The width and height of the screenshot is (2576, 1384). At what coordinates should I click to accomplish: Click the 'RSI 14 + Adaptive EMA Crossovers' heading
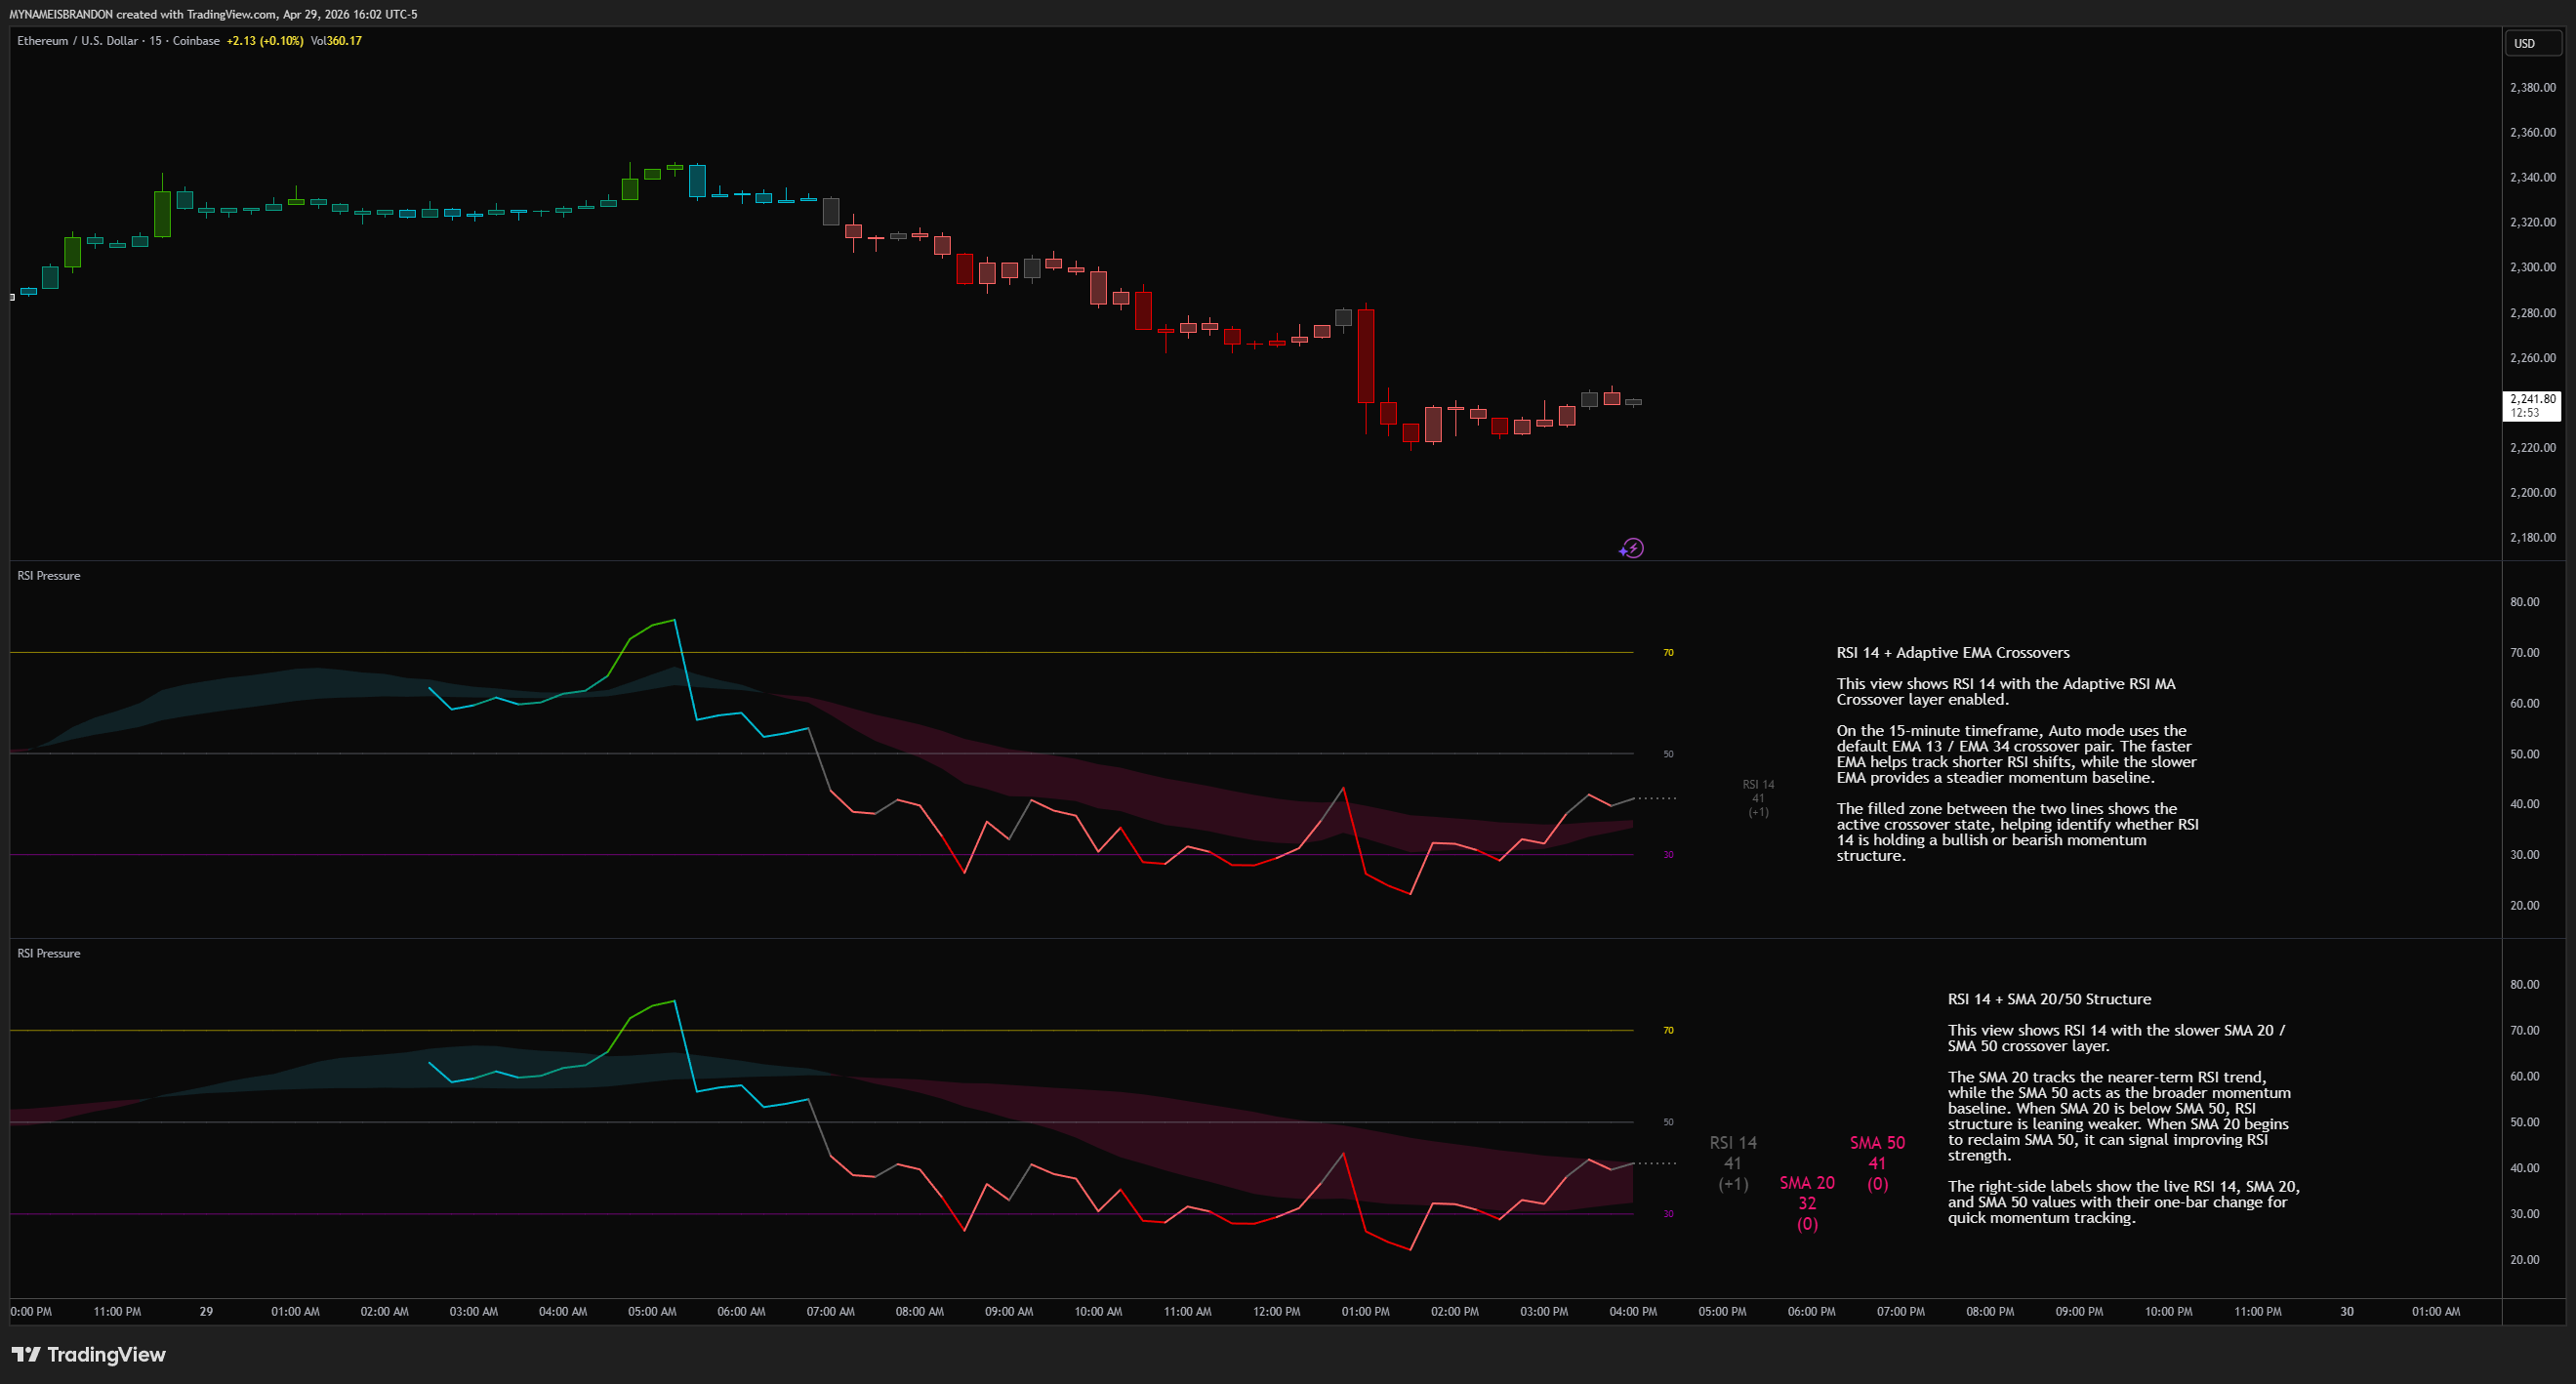coord(1953,653)
